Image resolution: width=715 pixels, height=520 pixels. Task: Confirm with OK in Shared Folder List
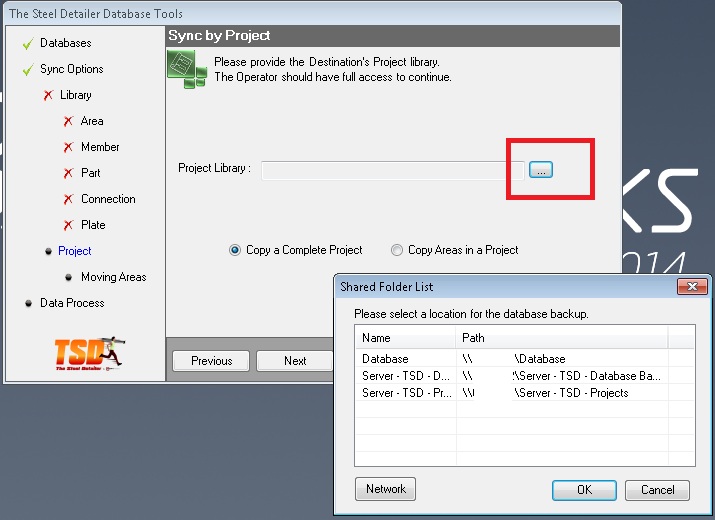[584, 490]
